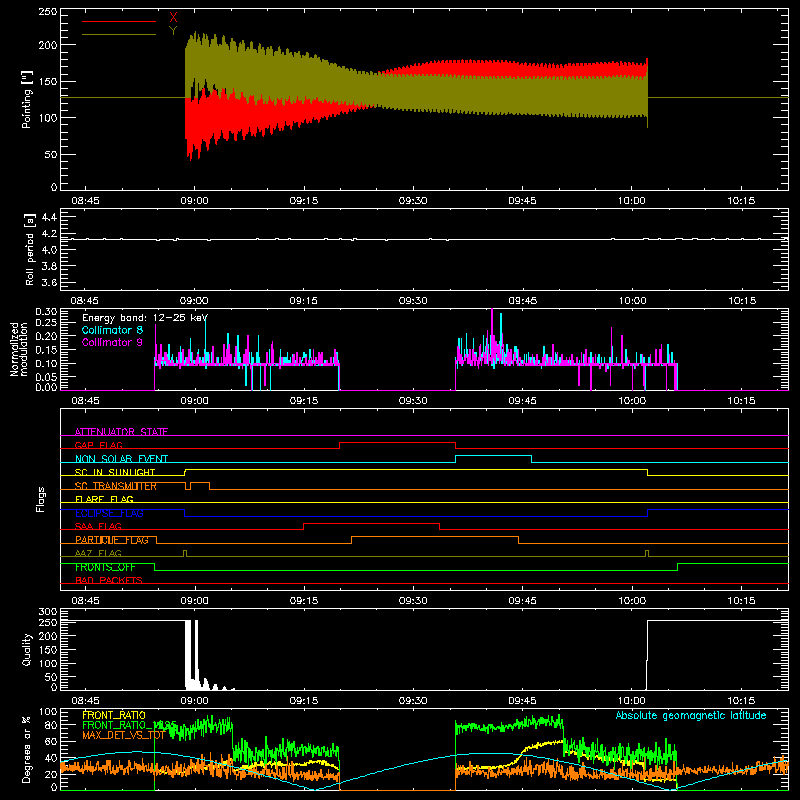This screenshot has height=800, width=800.
Task: Click the "Quality" vertical axis title
Action: [x=27, y=649]
